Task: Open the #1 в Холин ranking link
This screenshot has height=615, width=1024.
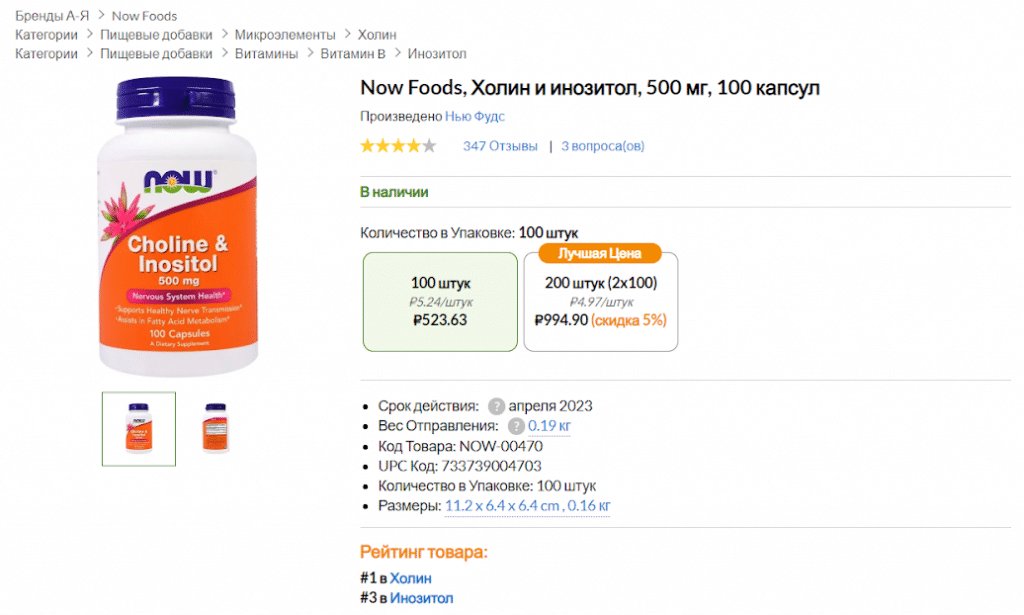Action: point(411,577)
